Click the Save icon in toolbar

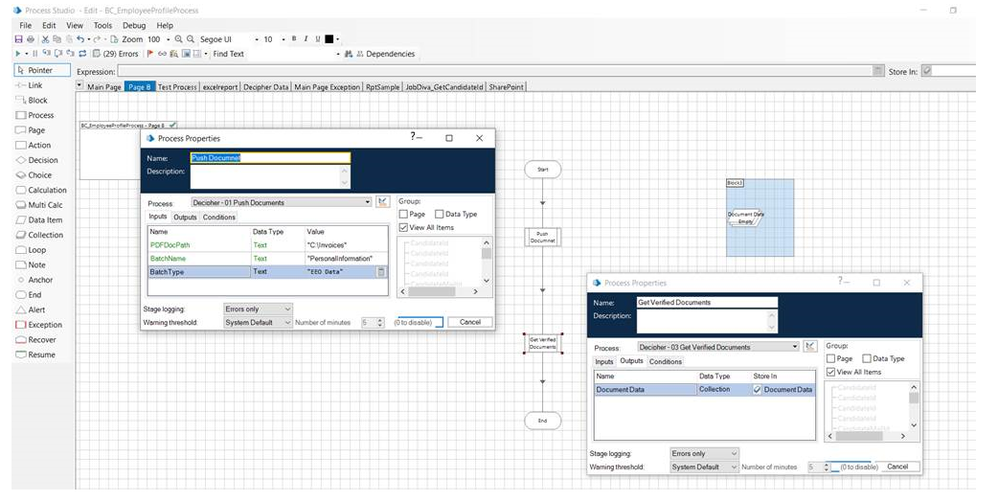click(x=18, y=39)
